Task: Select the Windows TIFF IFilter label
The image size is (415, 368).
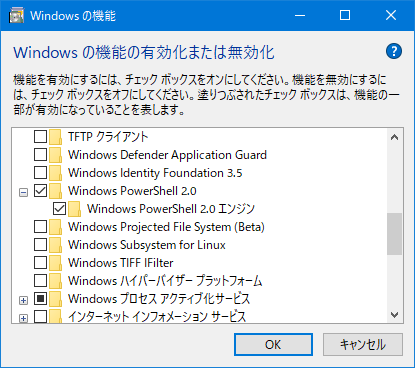Action: (121, 263)
